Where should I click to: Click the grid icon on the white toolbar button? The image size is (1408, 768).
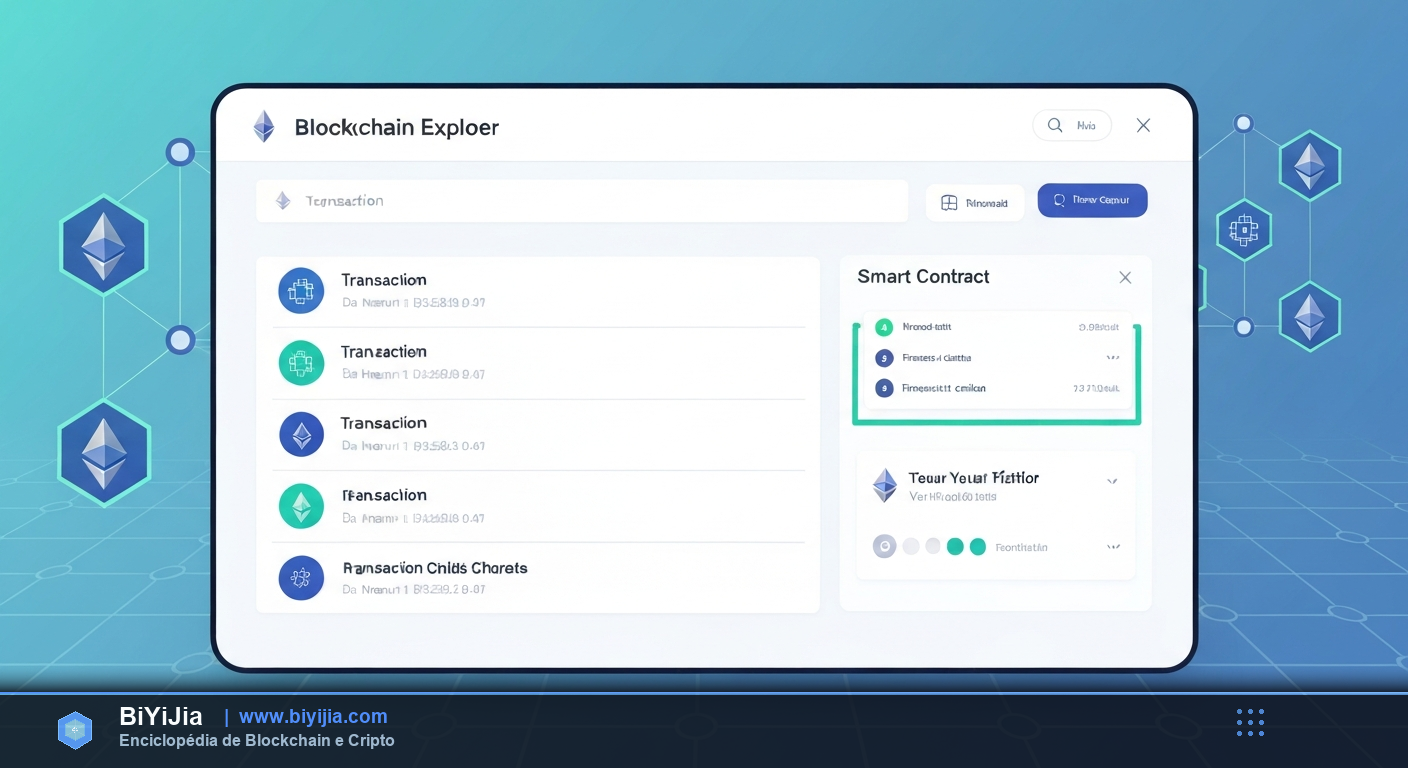pyautogui.click(x=948, y=201)
